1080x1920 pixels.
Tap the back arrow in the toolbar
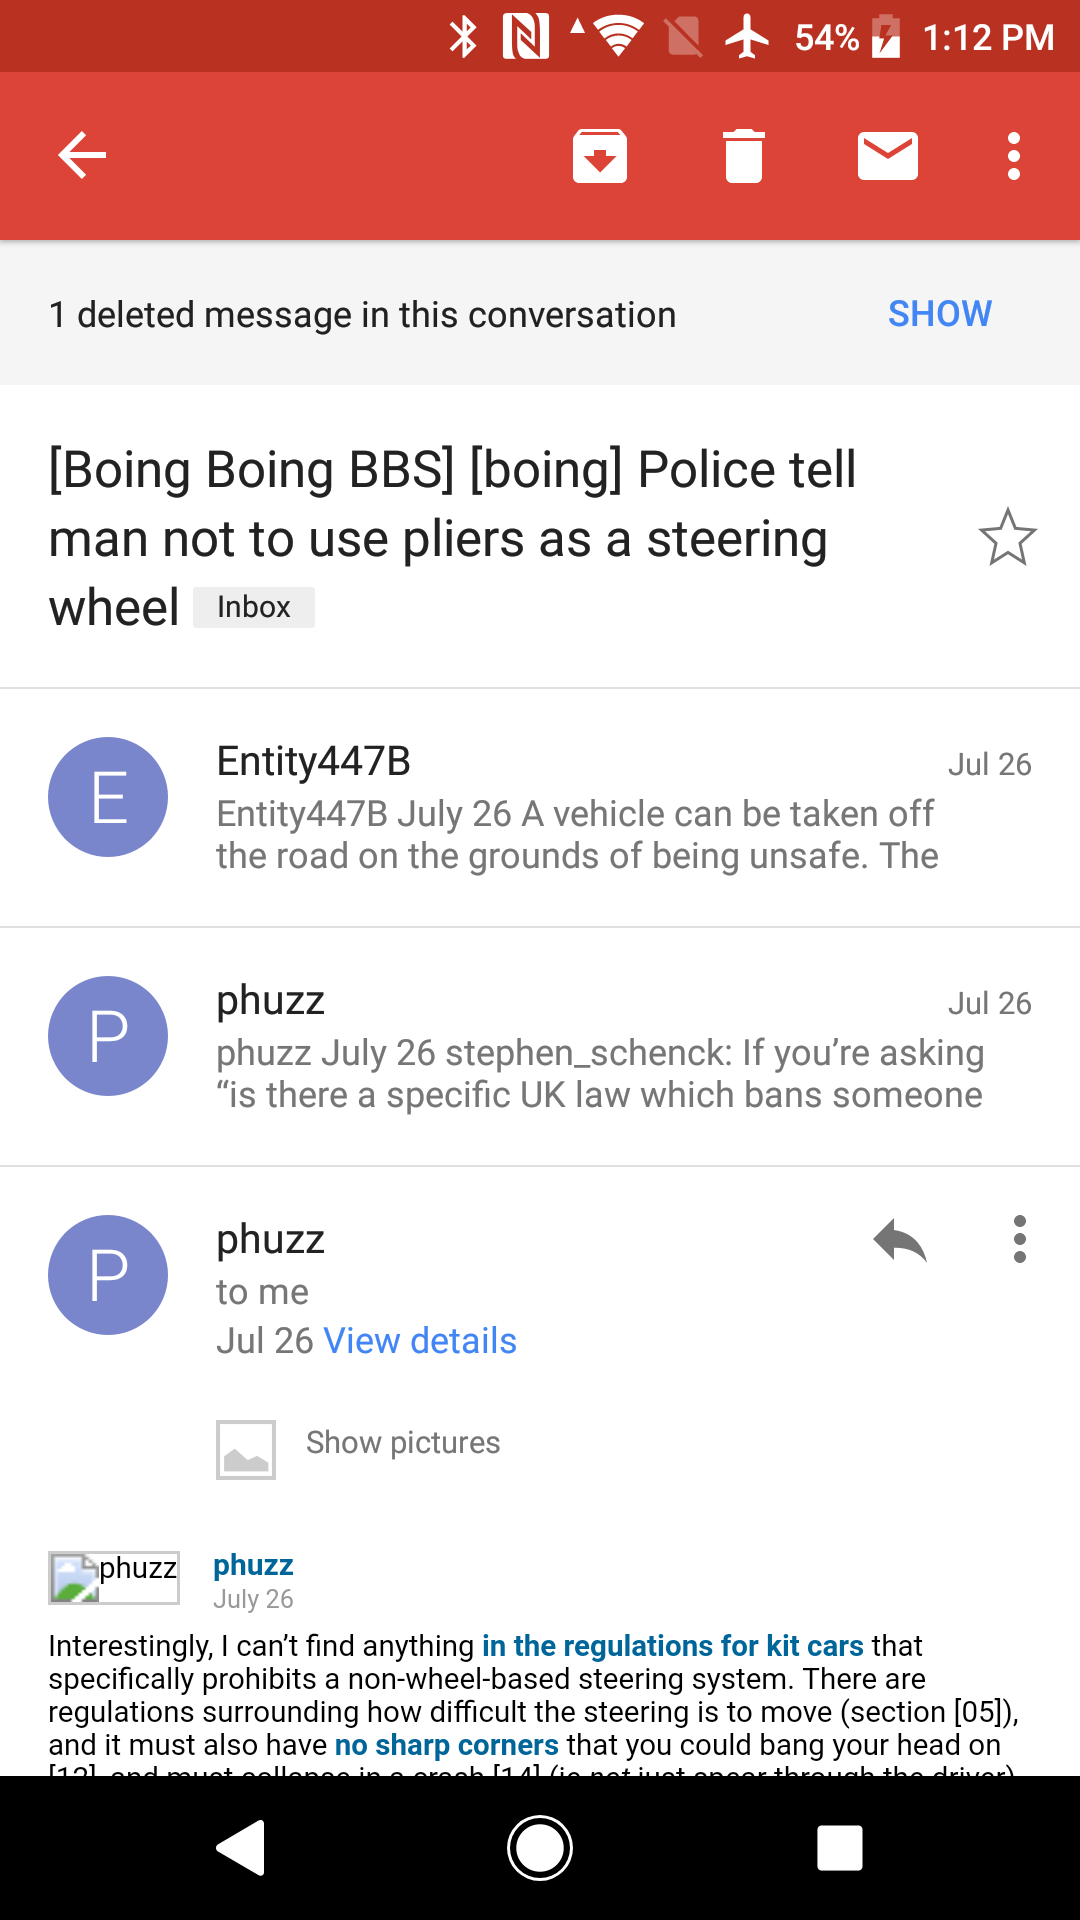pyautogui.click(x=82, y=156)
